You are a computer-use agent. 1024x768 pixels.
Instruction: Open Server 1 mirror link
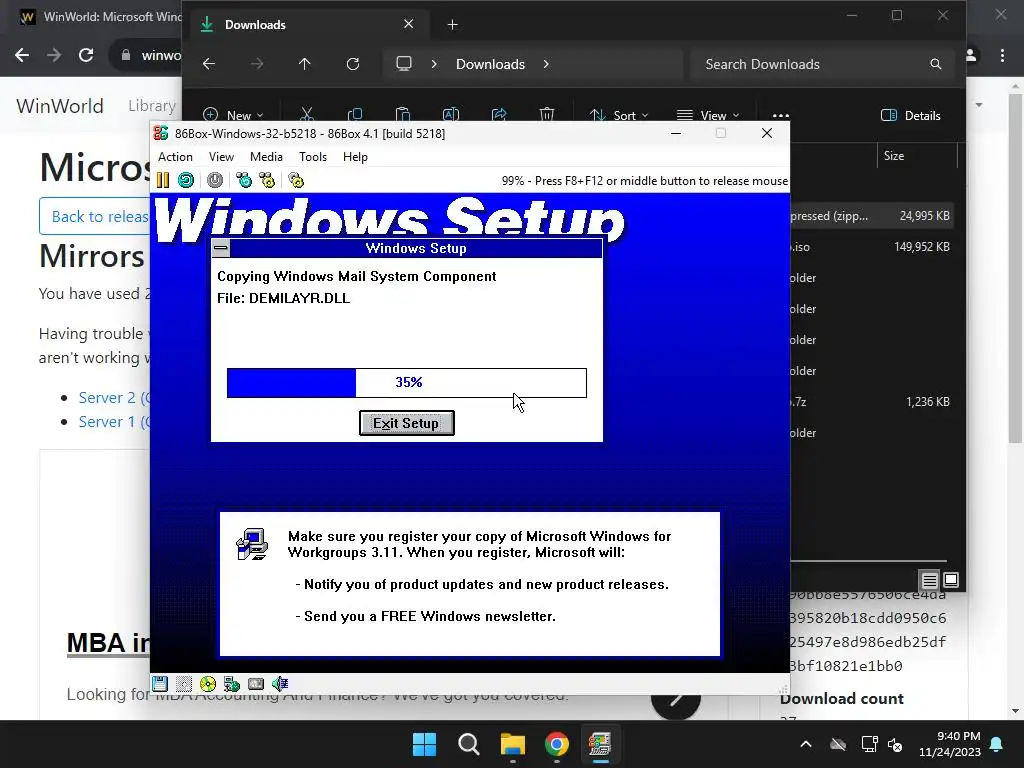pos(114,422)
